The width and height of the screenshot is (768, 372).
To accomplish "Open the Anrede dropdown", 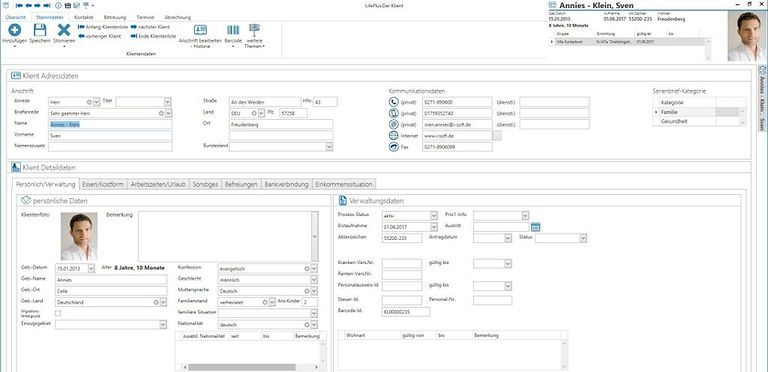I will tap(97, 102).
